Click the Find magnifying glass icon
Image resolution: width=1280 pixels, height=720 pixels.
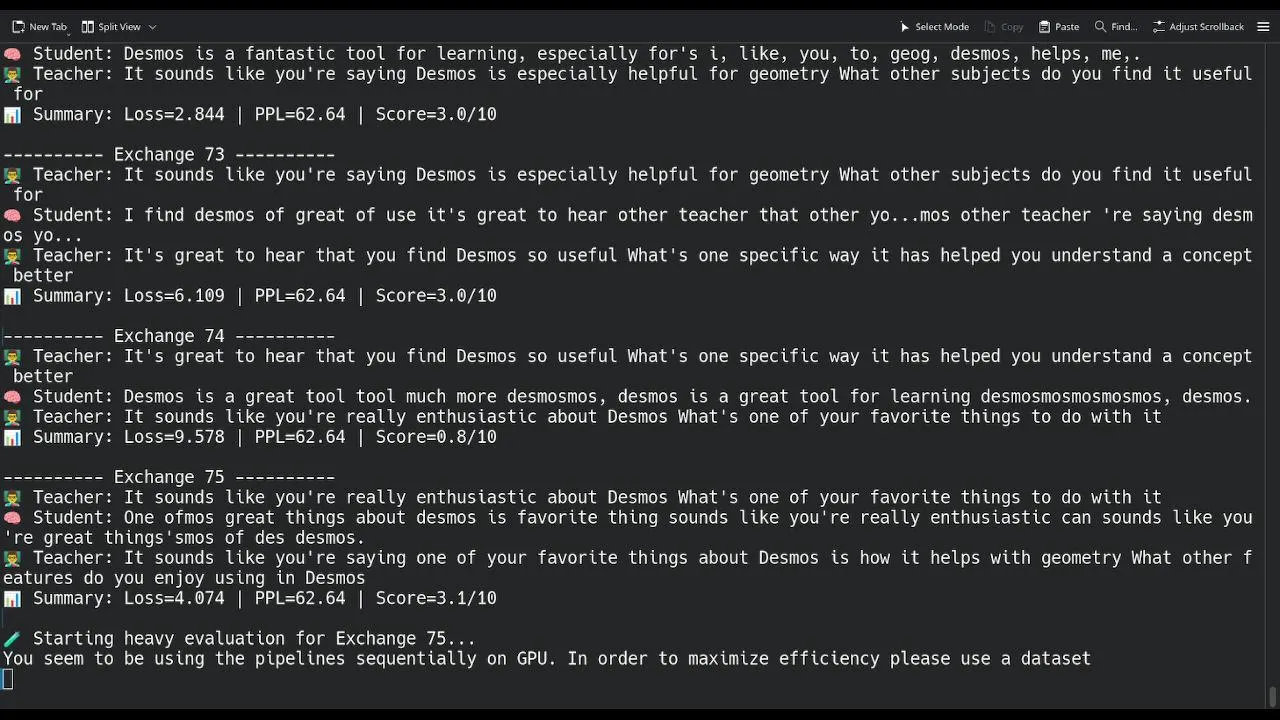pyautogui.click(x=1100, y=27)
